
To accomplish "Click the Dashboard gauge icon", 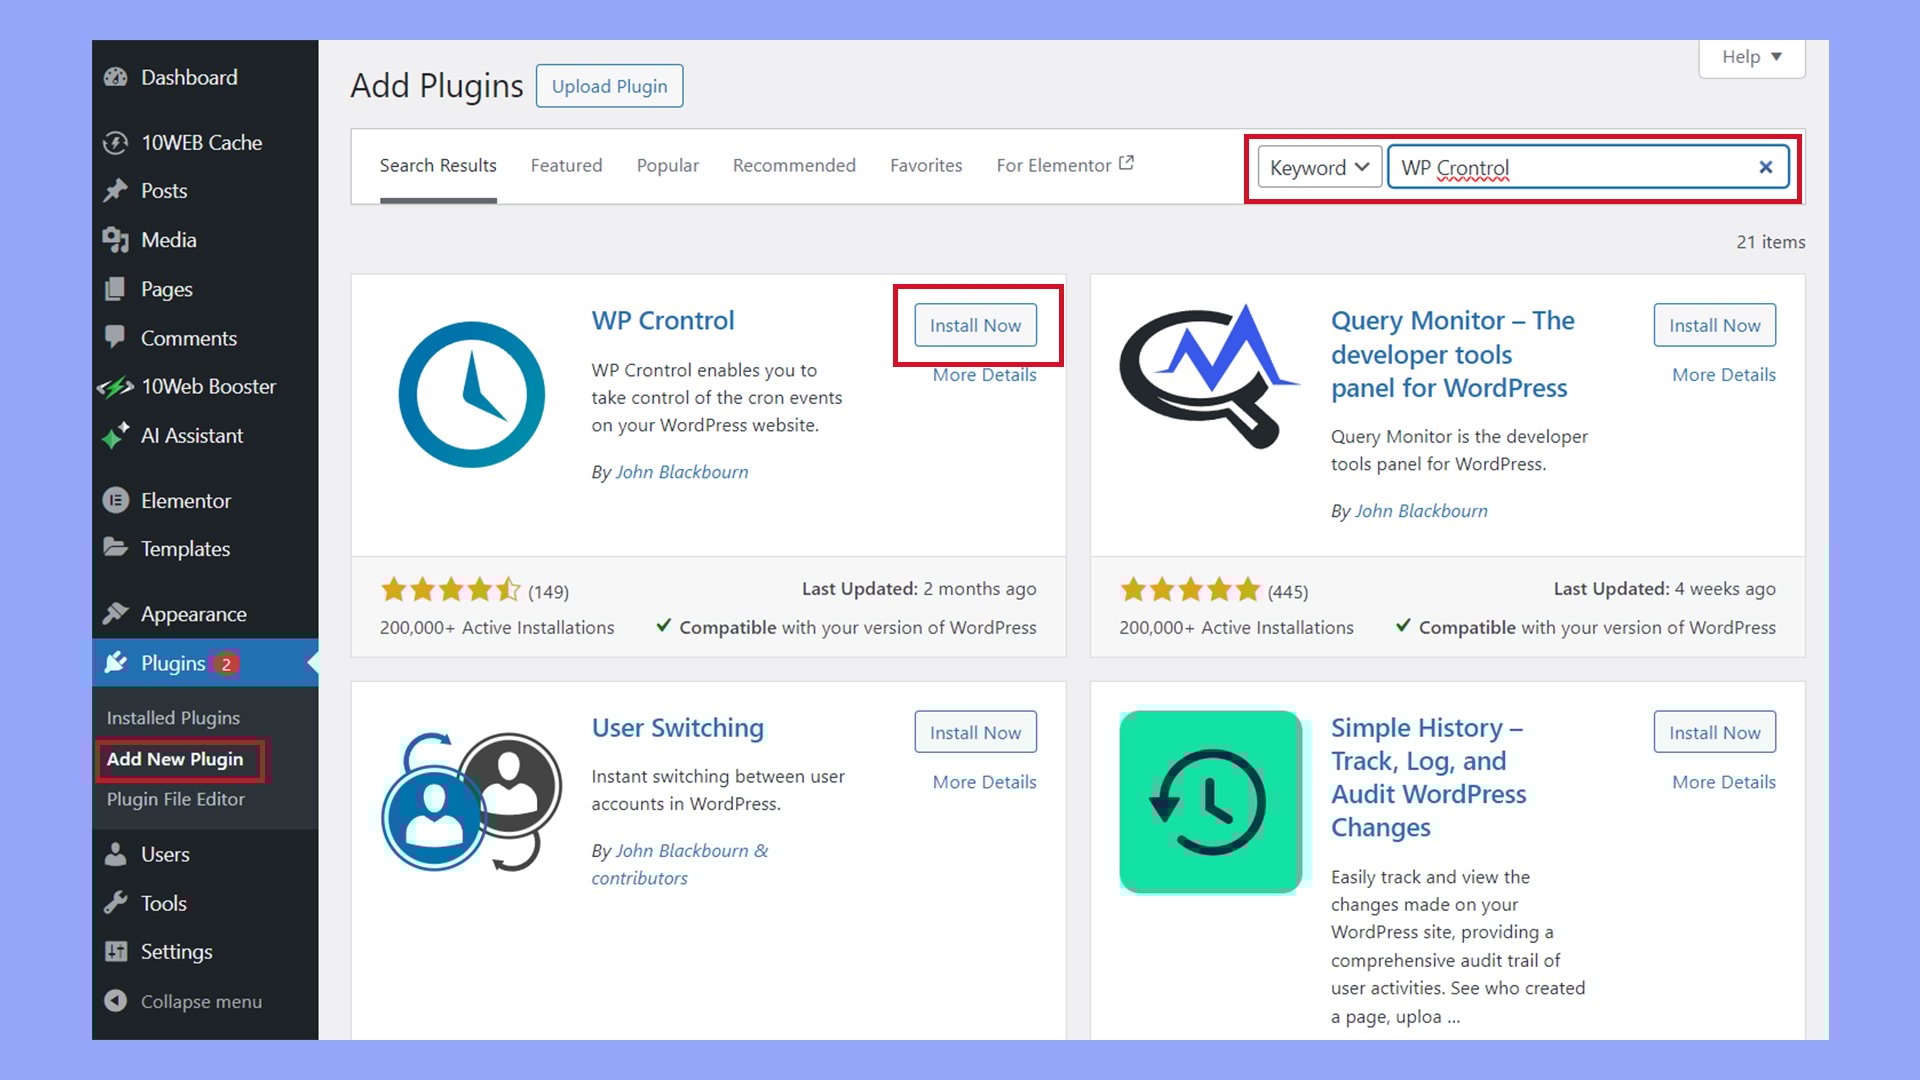I will coord(116,77).
